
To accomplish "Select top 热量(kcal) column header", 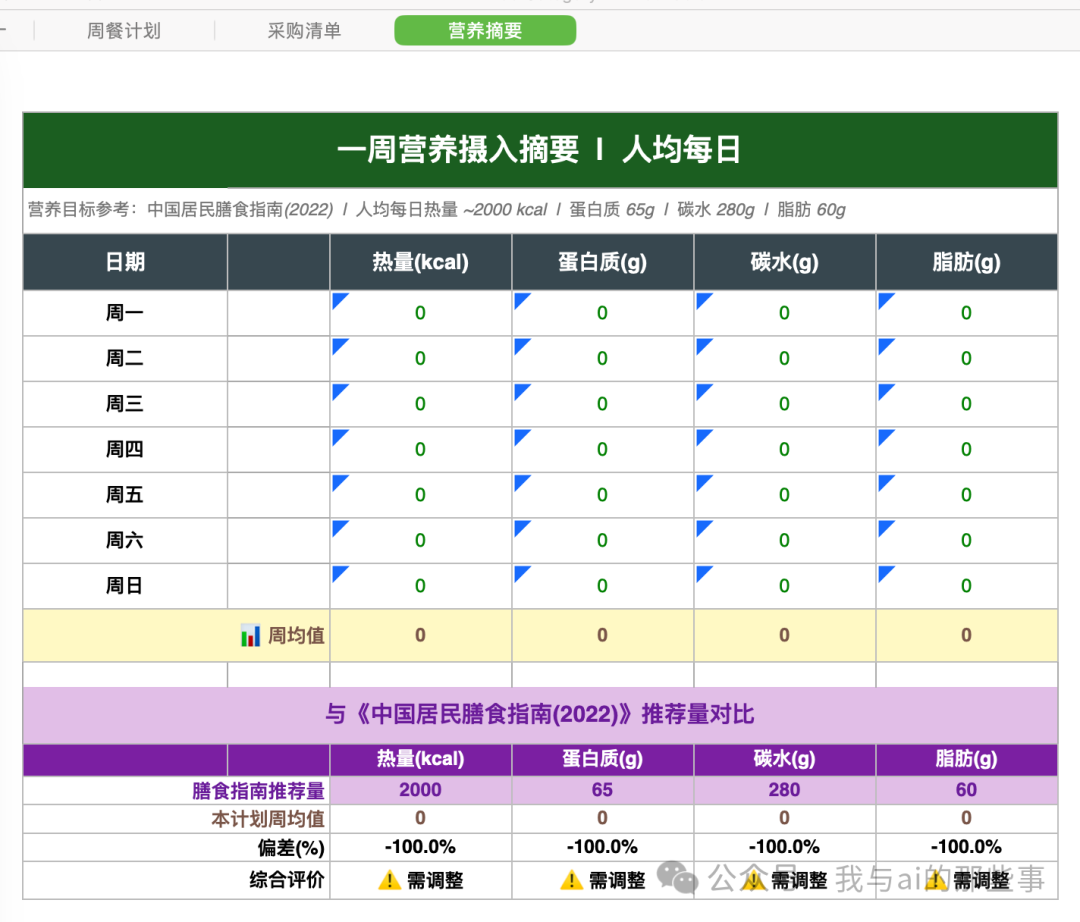I will pos(420,262).
